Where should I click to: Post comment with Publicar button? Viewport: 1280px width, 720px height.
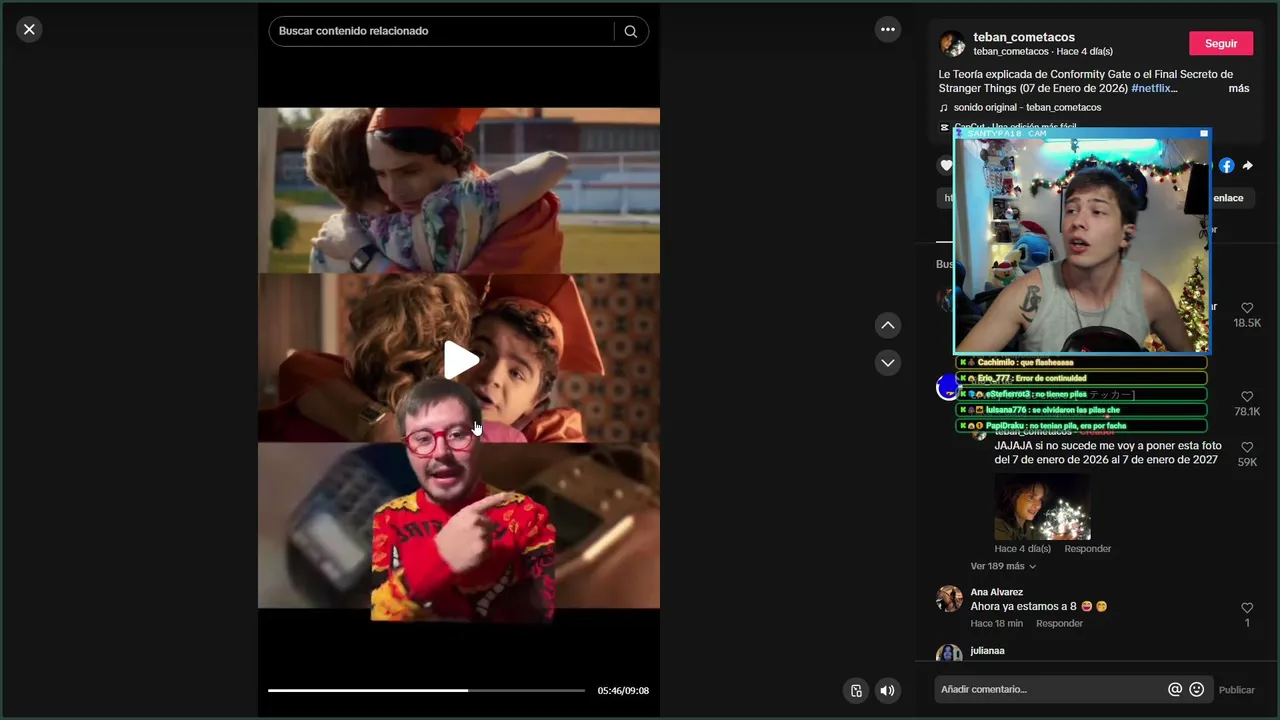[x=1237, y=690]
